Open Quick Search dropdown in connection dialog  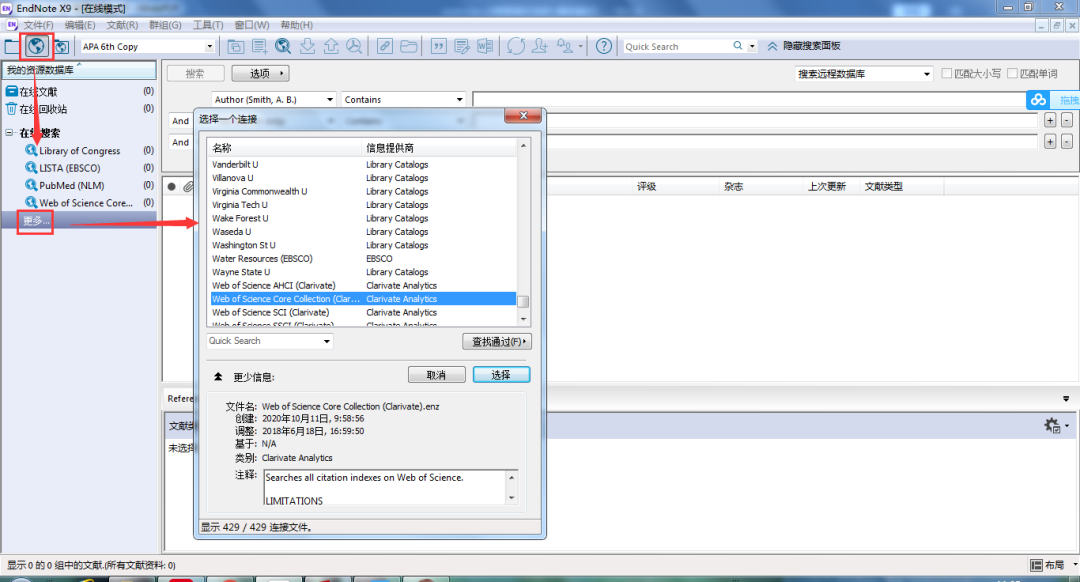[326, 341]
